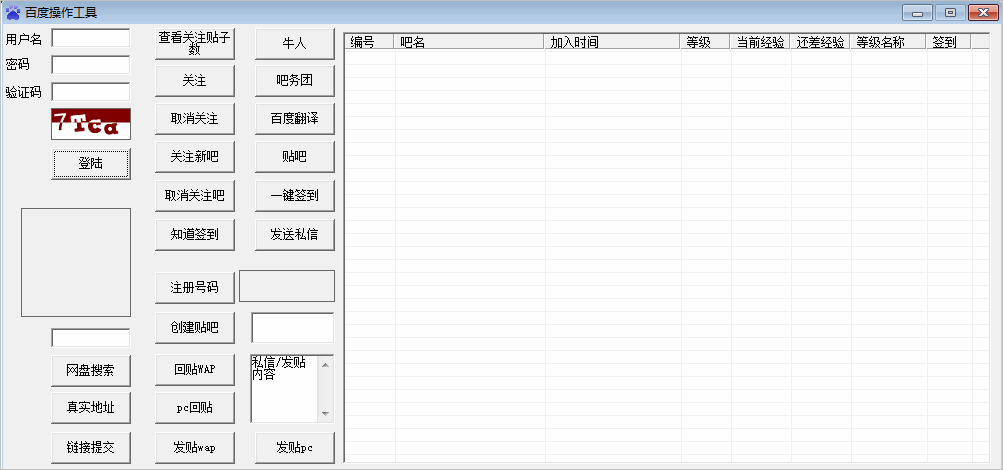Viewport: 1003px width, 470px height.
Task: Click the empty image box below 登陆
Action: 76,262
